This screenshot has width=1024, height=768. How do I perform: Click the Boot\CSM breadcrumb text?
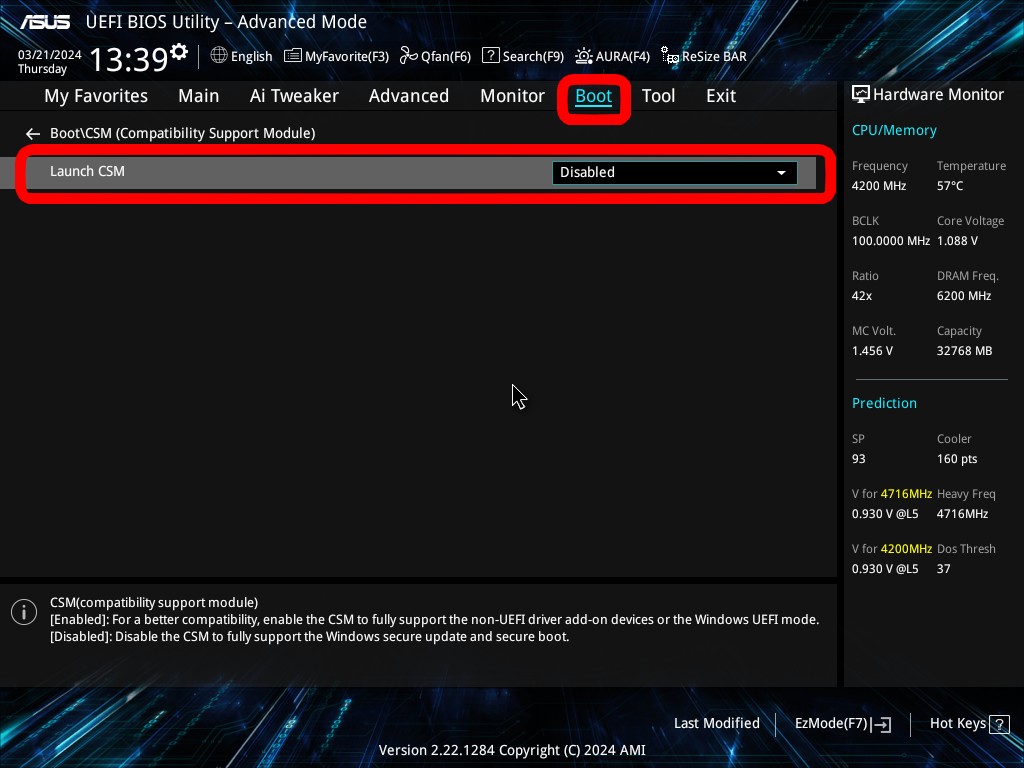pos(183,133)
